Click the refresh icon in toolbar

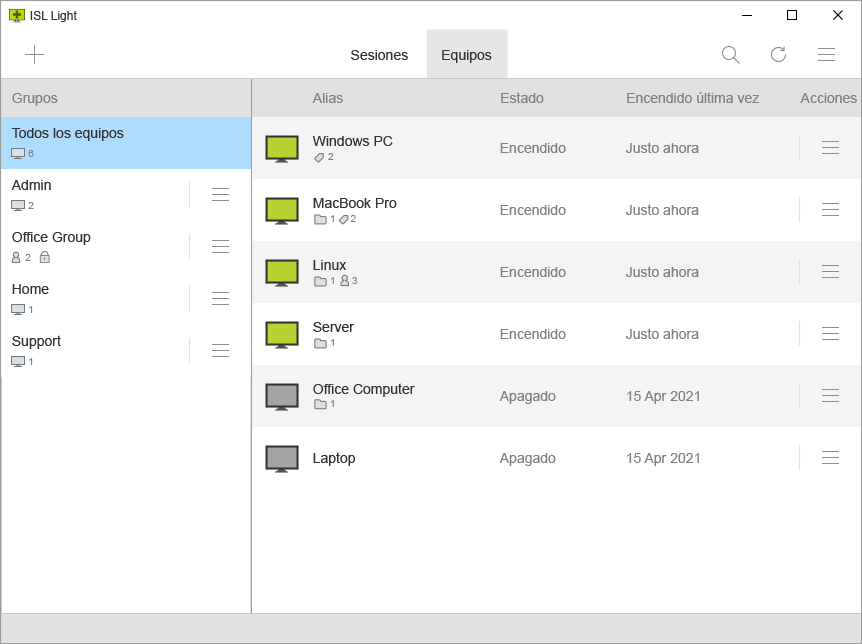pos(778,55)
